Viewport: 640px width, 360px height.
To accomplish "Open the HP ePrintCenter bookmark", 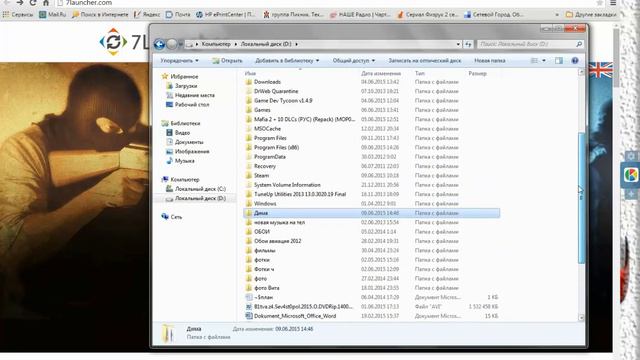I will click(225, 14).
